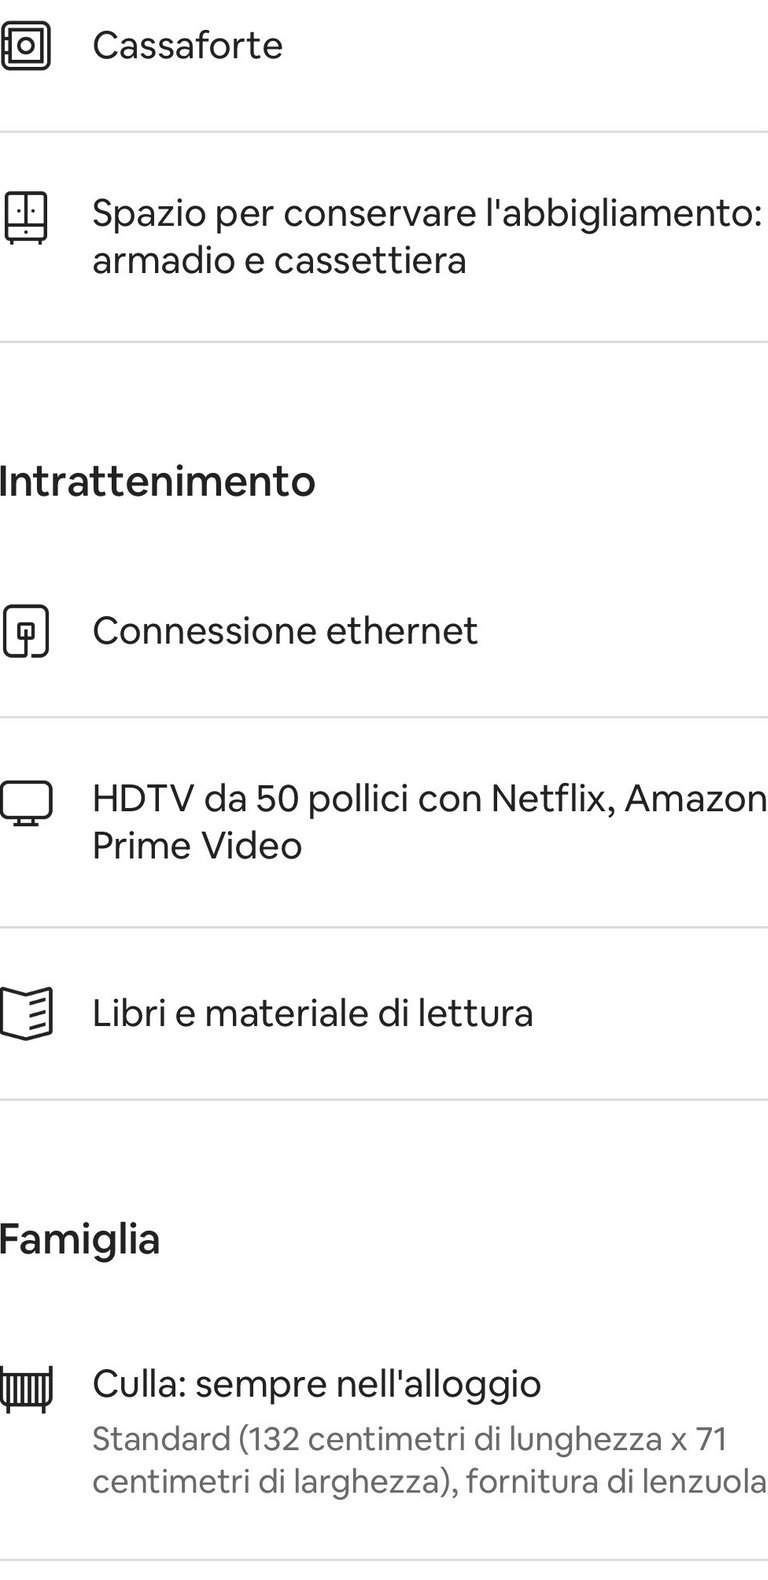Click the safe icon beside Cassaforte
This screenshot has height=1580, width=768.
coord(25,46)
